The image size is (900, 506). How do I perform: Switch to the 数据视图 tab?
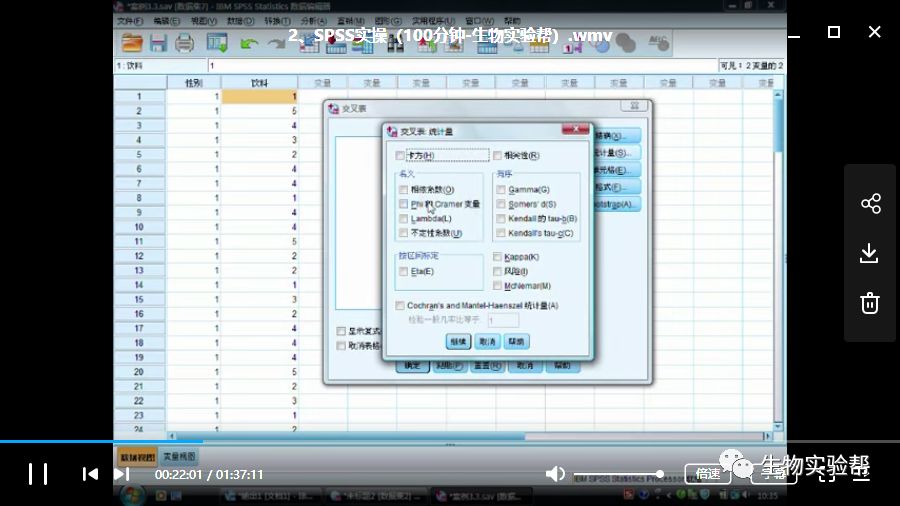[137, 457]
